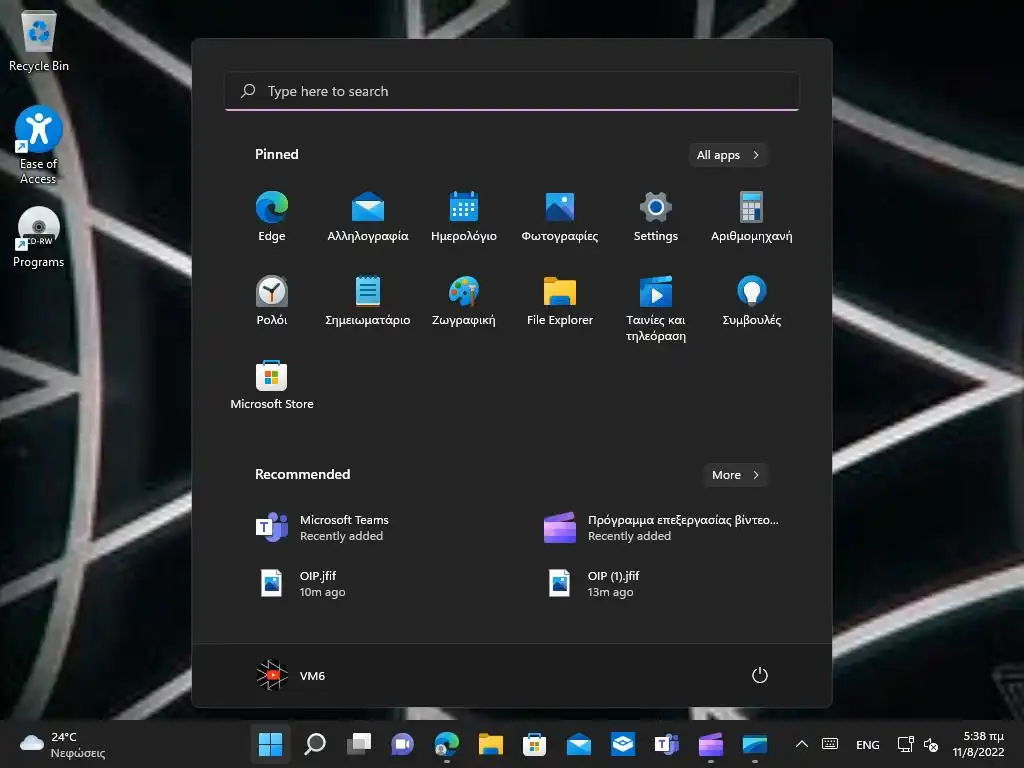Open network and volume tray icons
This screenshot has height=768, width=1024.
(918, 744)
